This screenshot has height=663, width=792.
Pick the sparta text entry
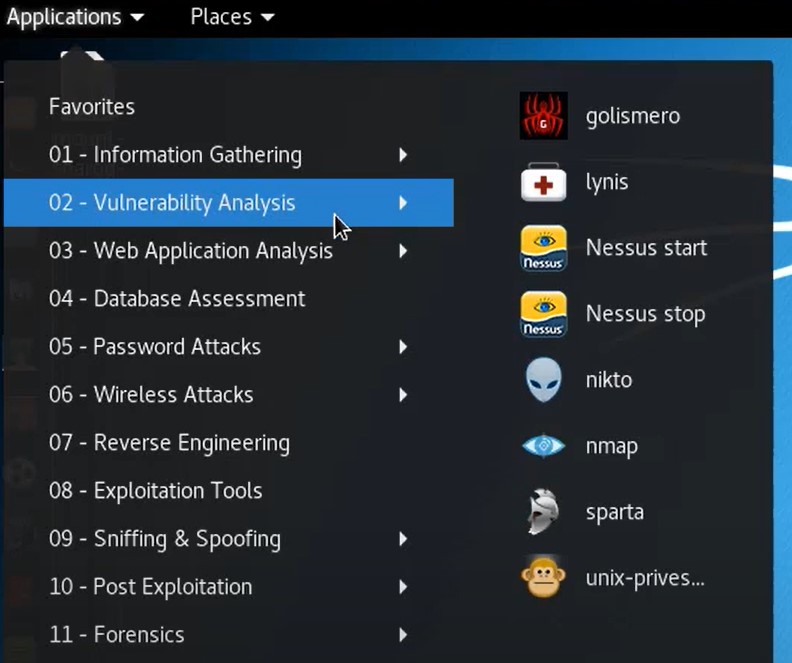(x=615, y=513)
